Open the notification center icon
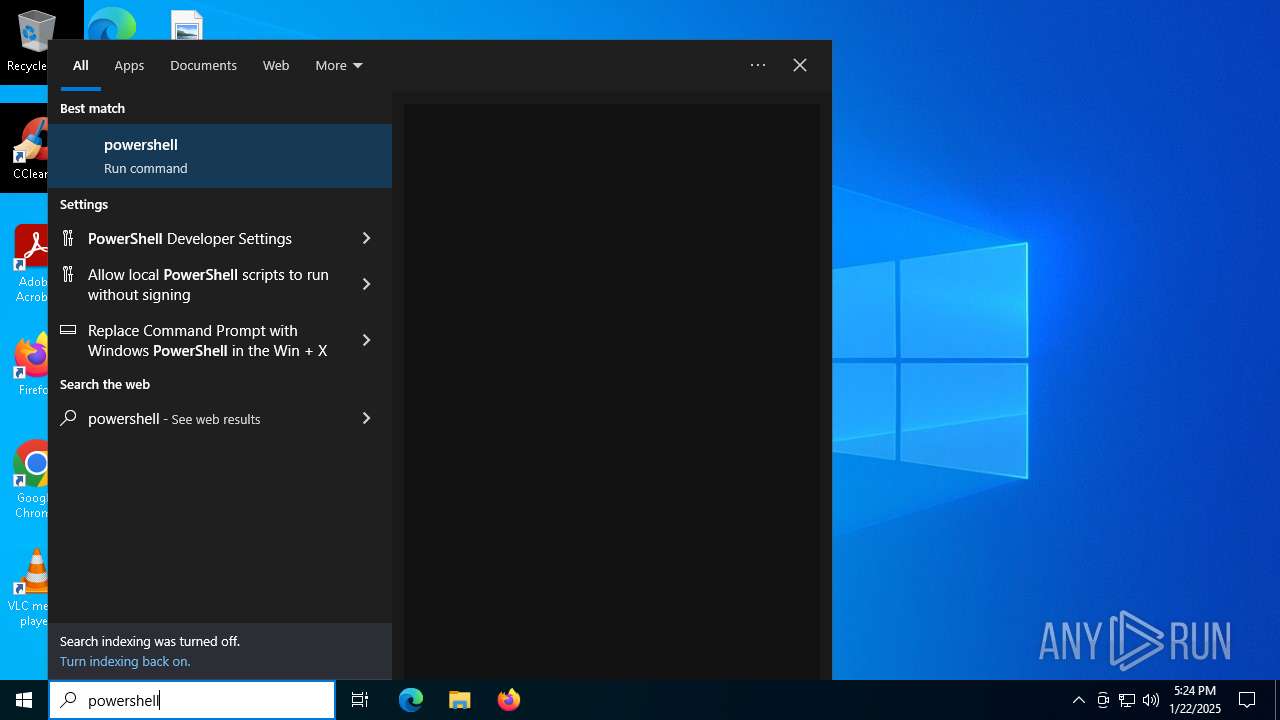The height and width of the screenshot is (720, 1280). coord(1247,700)
